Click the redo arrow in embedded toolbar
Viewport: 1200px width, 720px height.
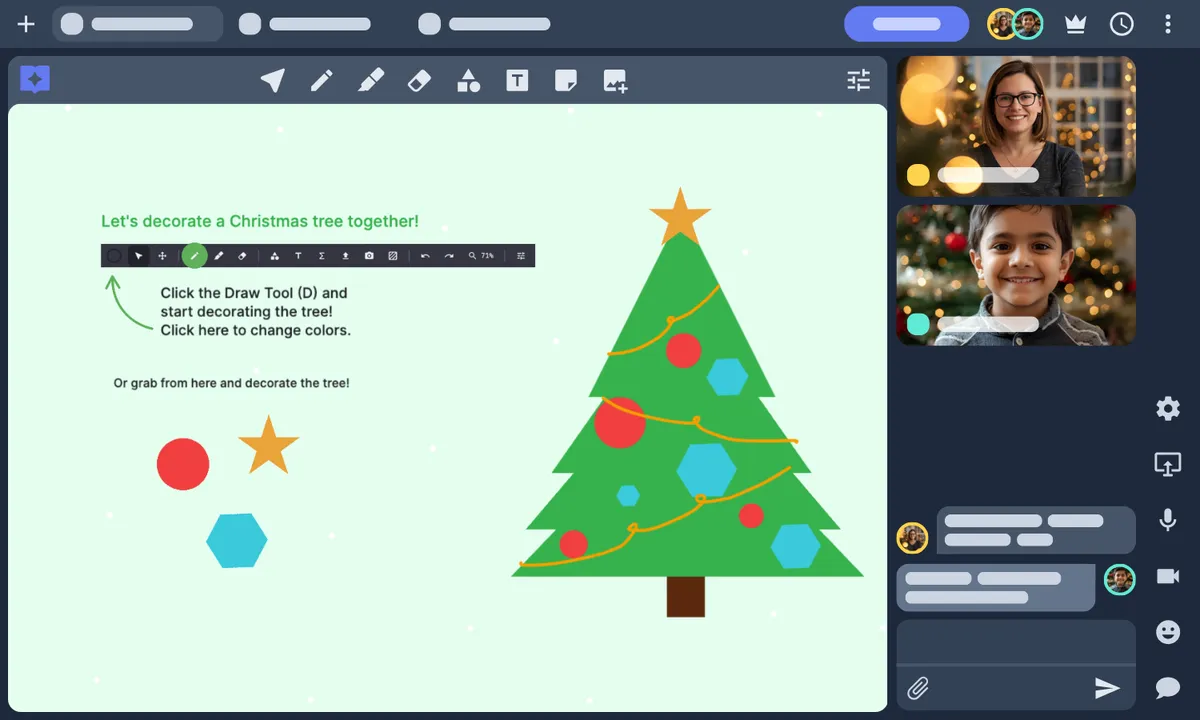449,256
